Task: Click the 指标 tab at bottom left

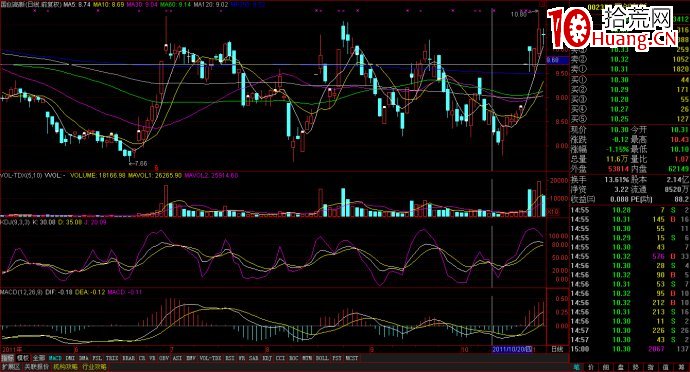Action: [7, 358]
